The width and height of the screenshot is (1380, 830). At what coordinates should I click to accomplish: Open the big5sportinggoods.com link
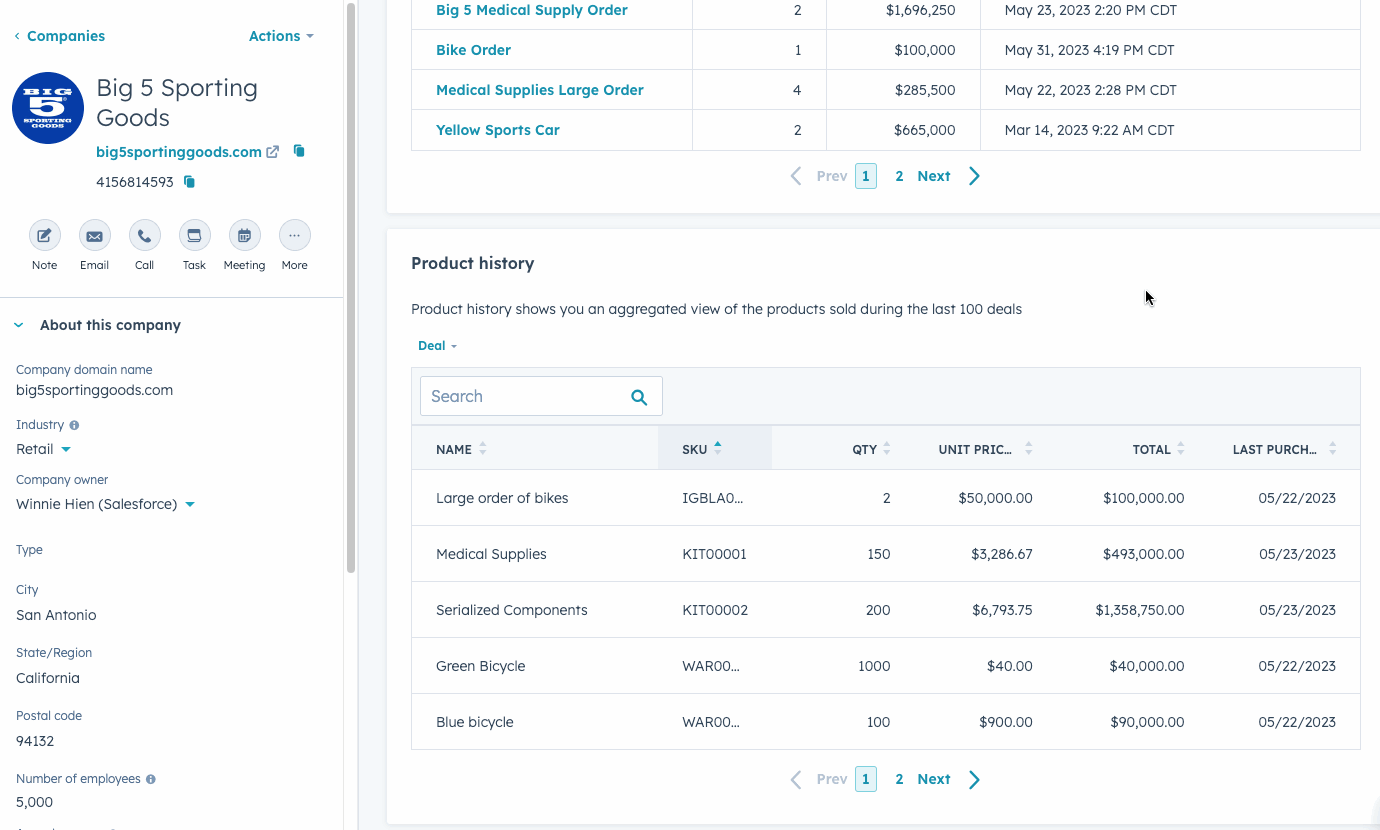[179, 152]
